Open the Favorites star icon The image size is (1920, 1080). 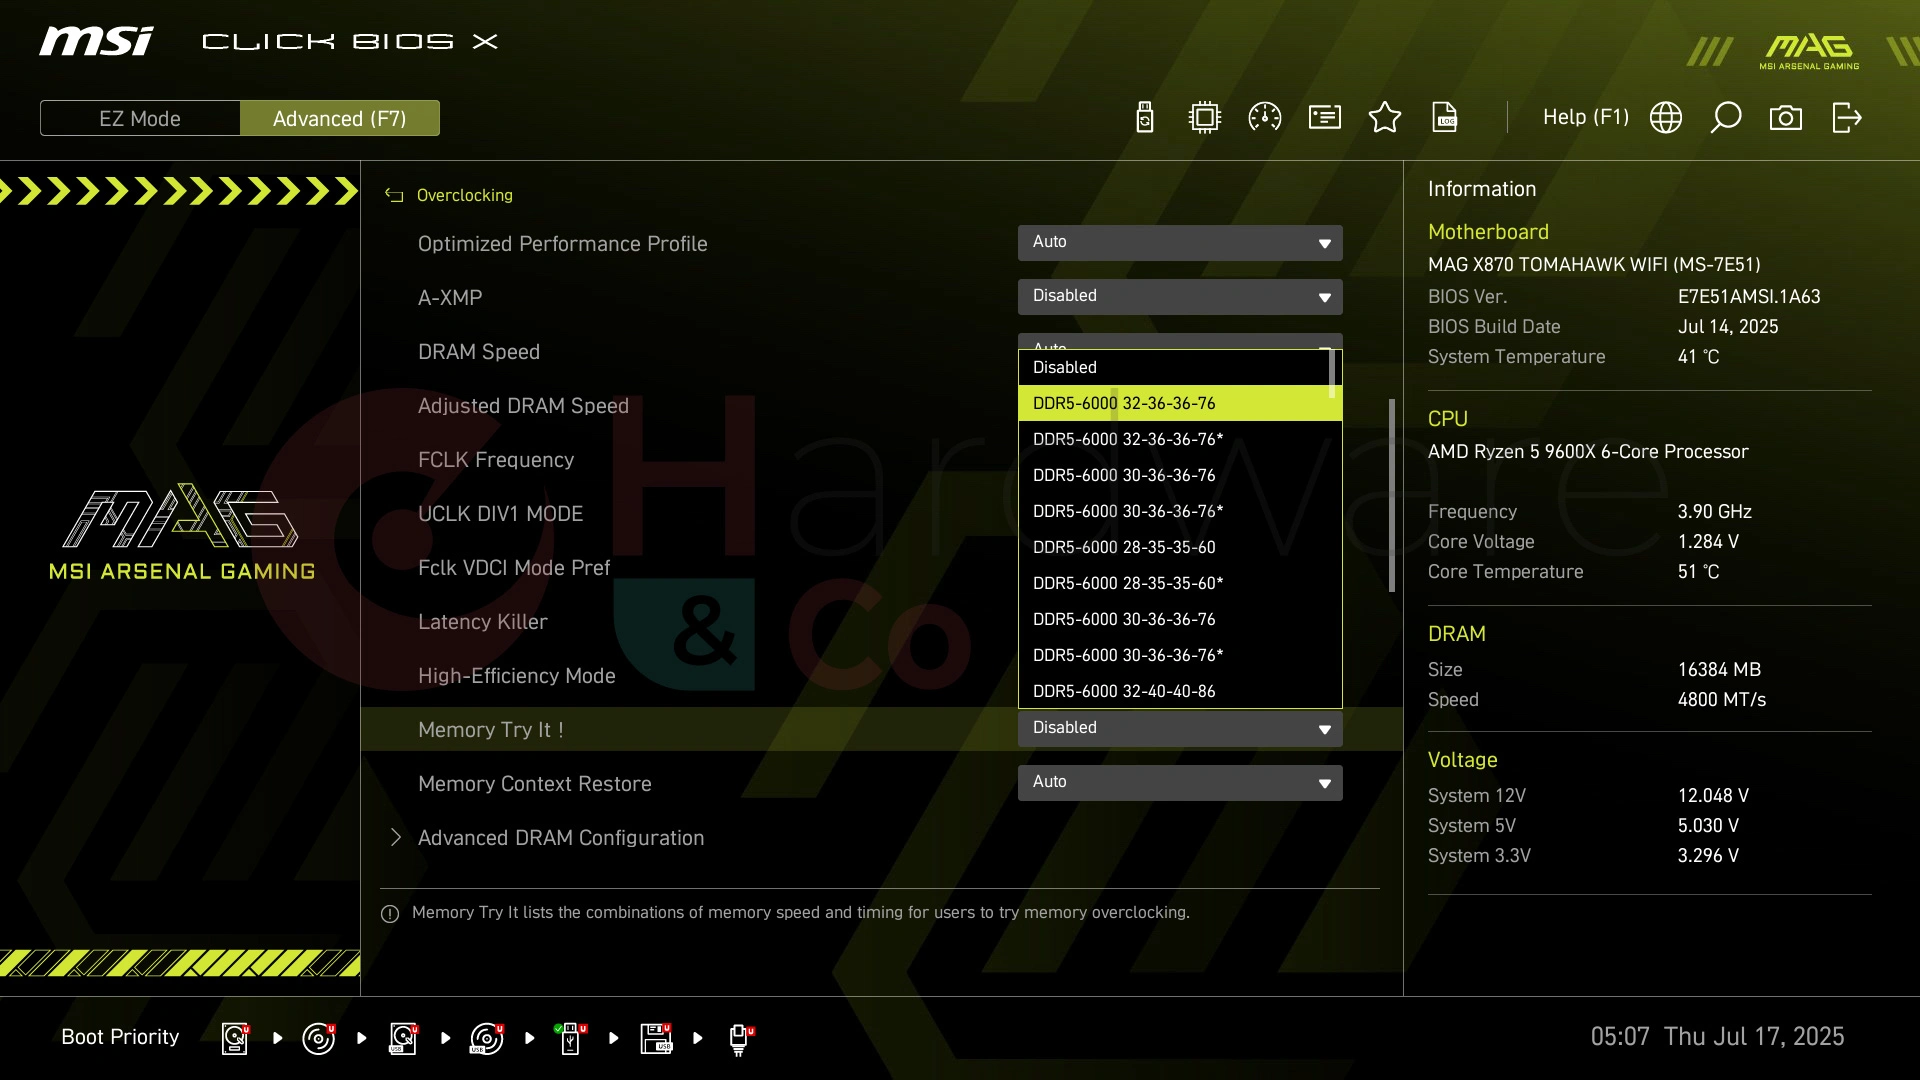pos(1385,117)
